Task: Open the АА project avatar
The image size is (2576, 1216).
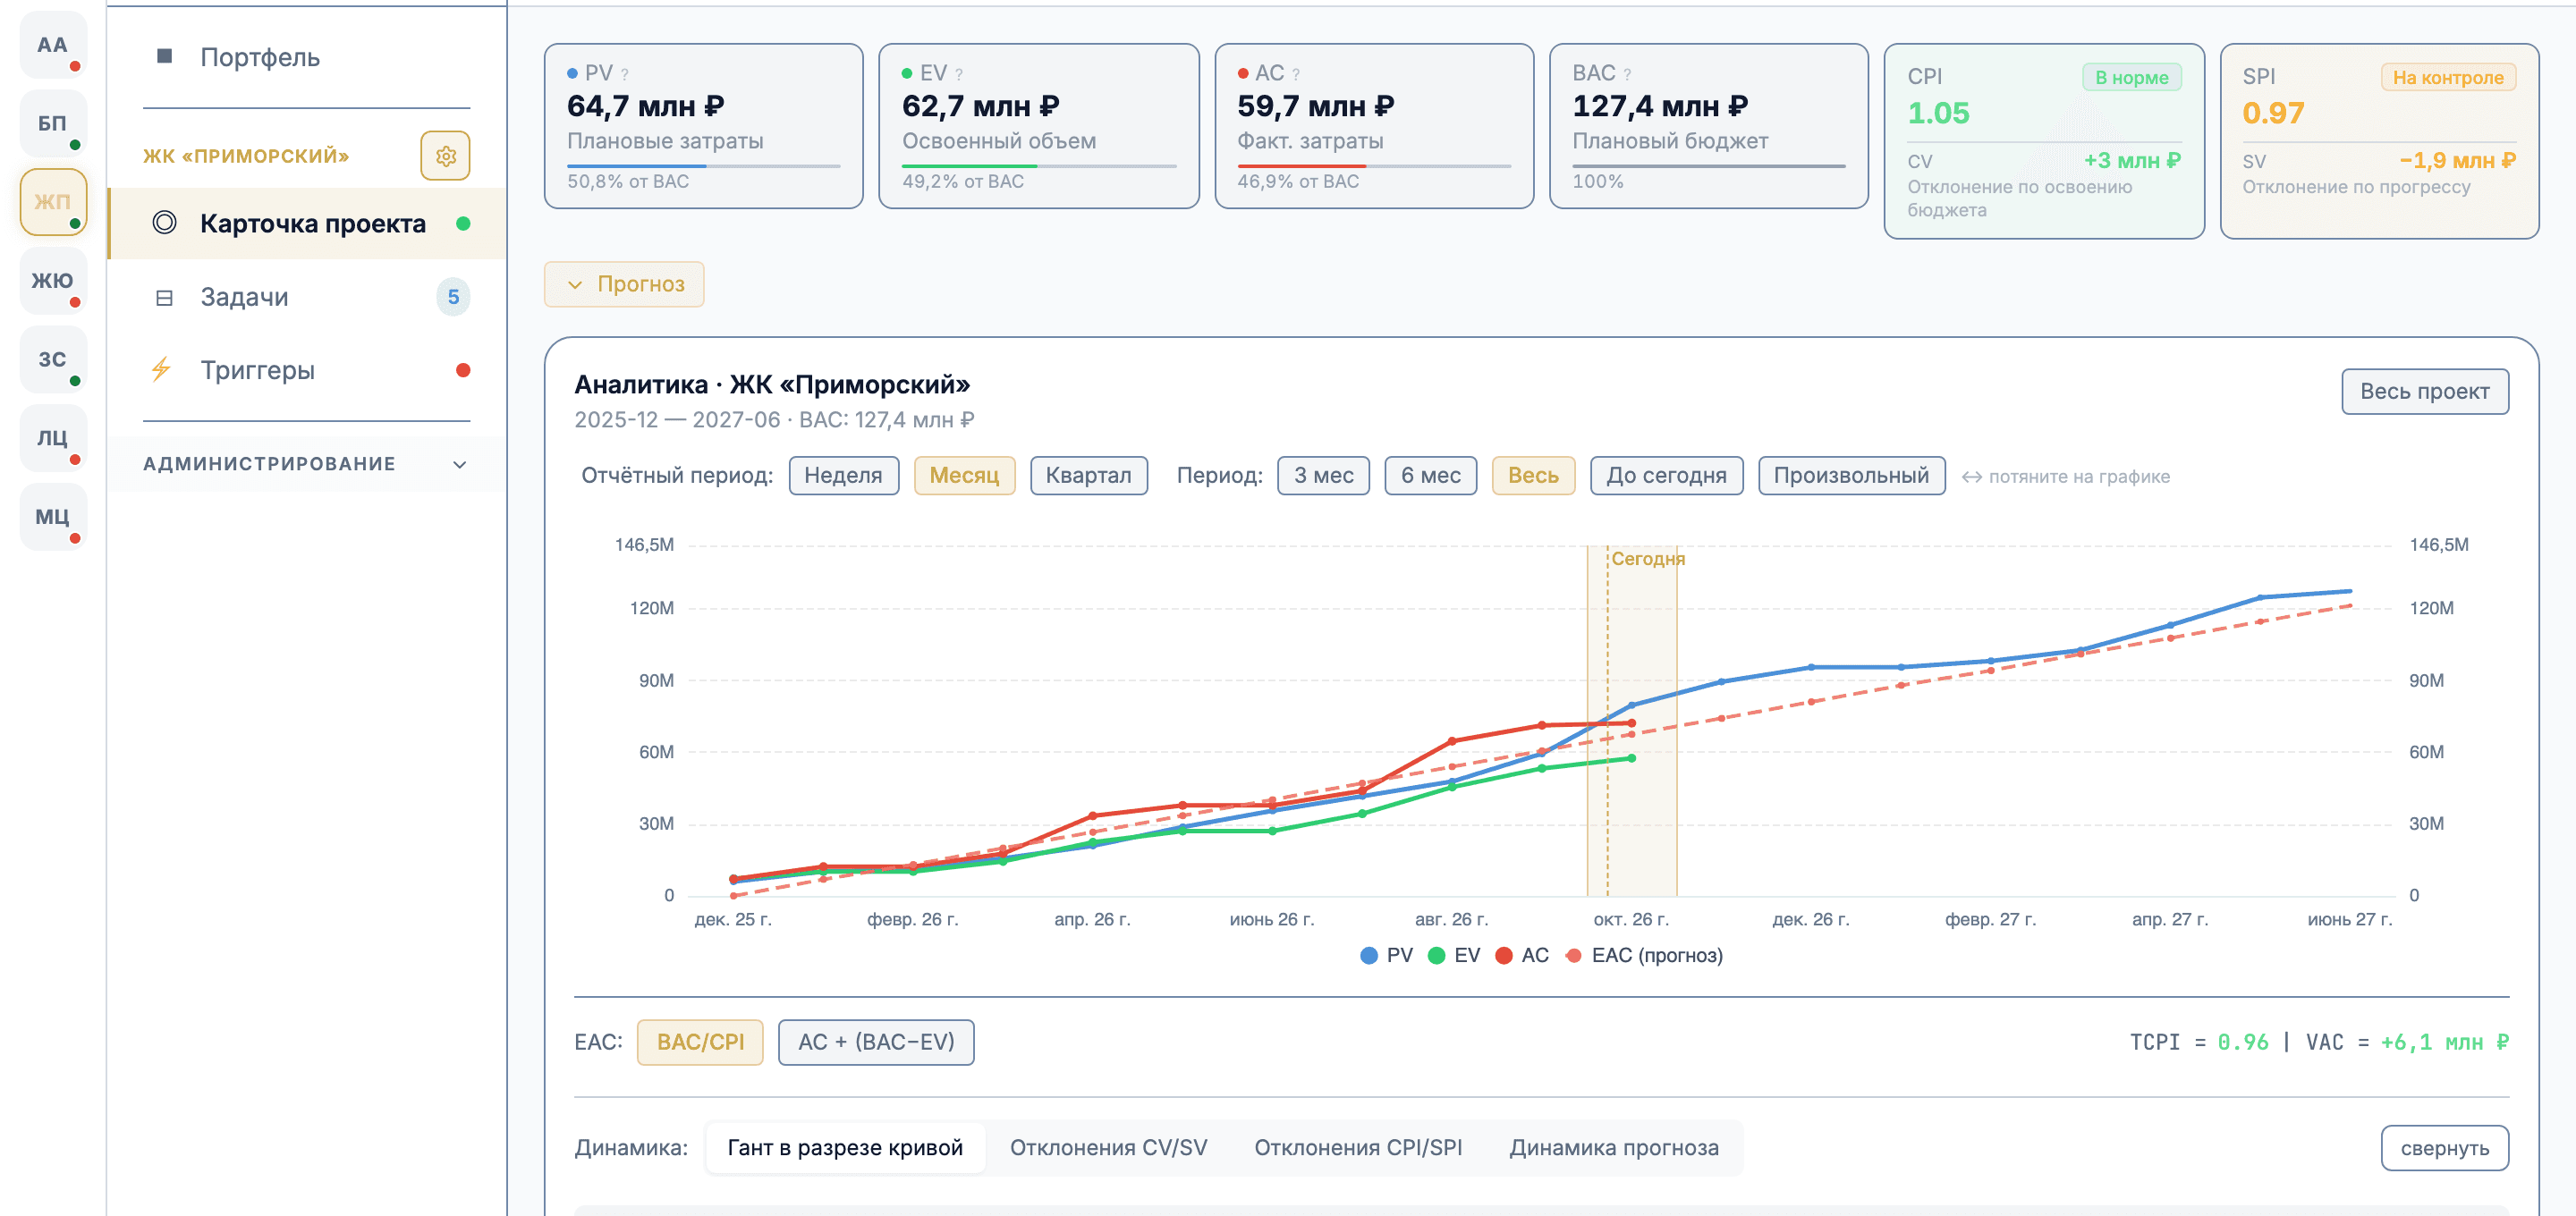Action: point(53,45)
